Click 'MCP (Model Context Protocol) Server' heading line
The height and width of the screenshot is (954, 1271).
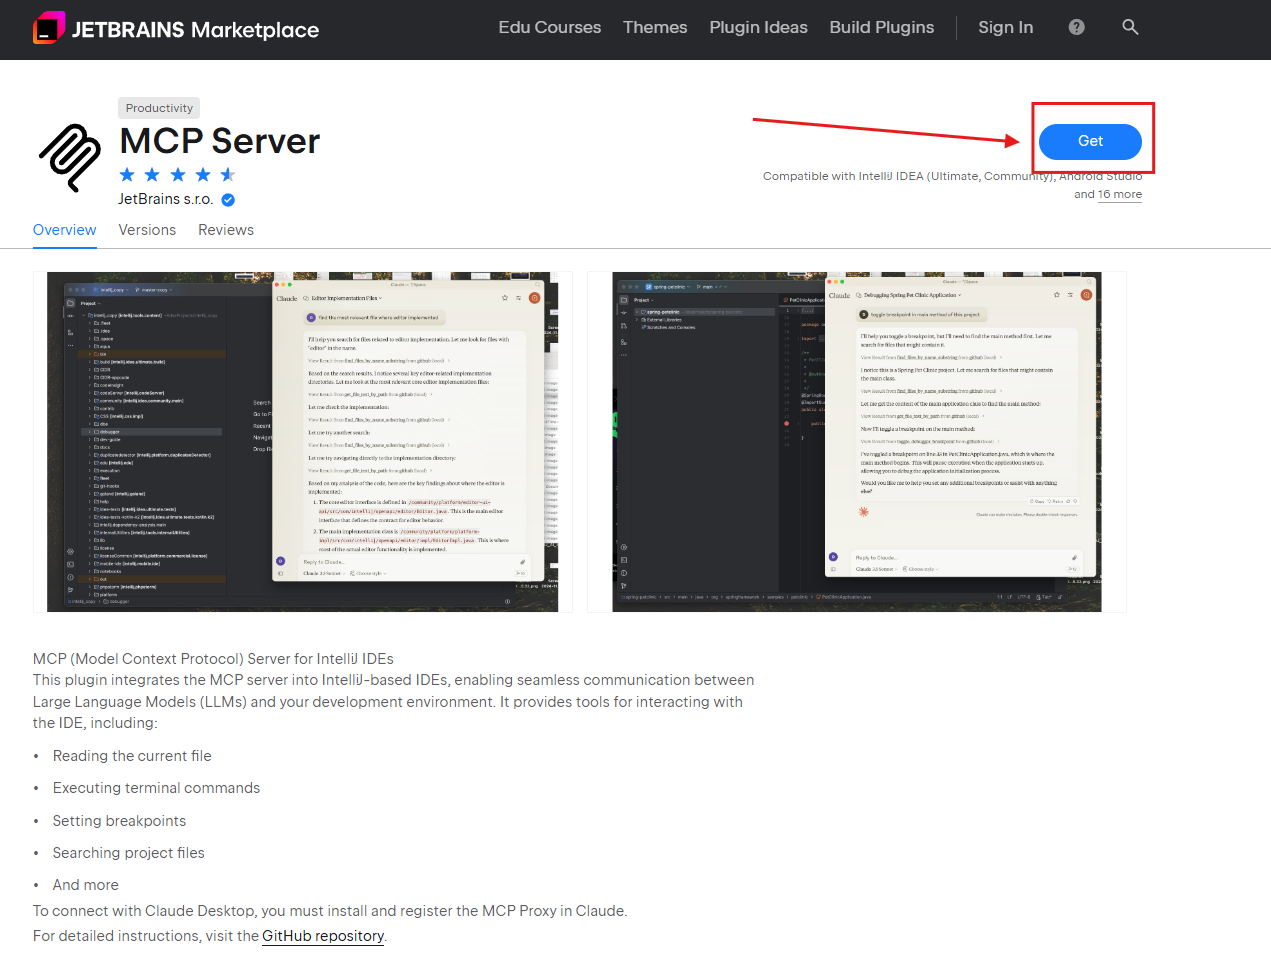coord(213,659)
